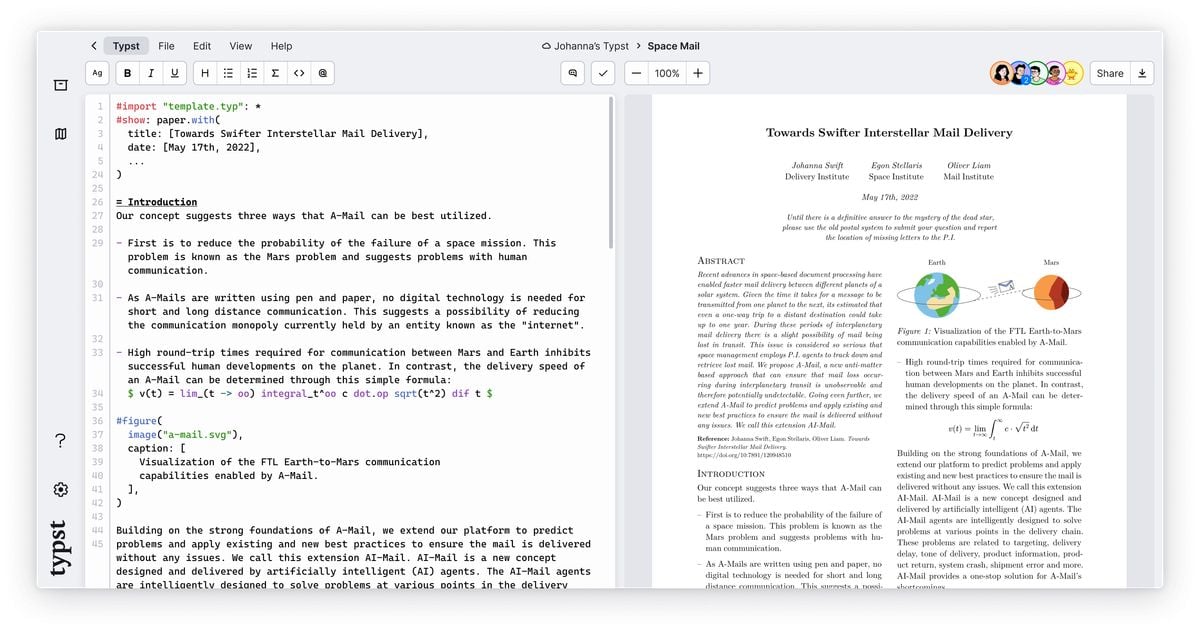Toggle bold formatting in the toolbar
Screen dimensions: 1200x631
(x=128, y=73)
